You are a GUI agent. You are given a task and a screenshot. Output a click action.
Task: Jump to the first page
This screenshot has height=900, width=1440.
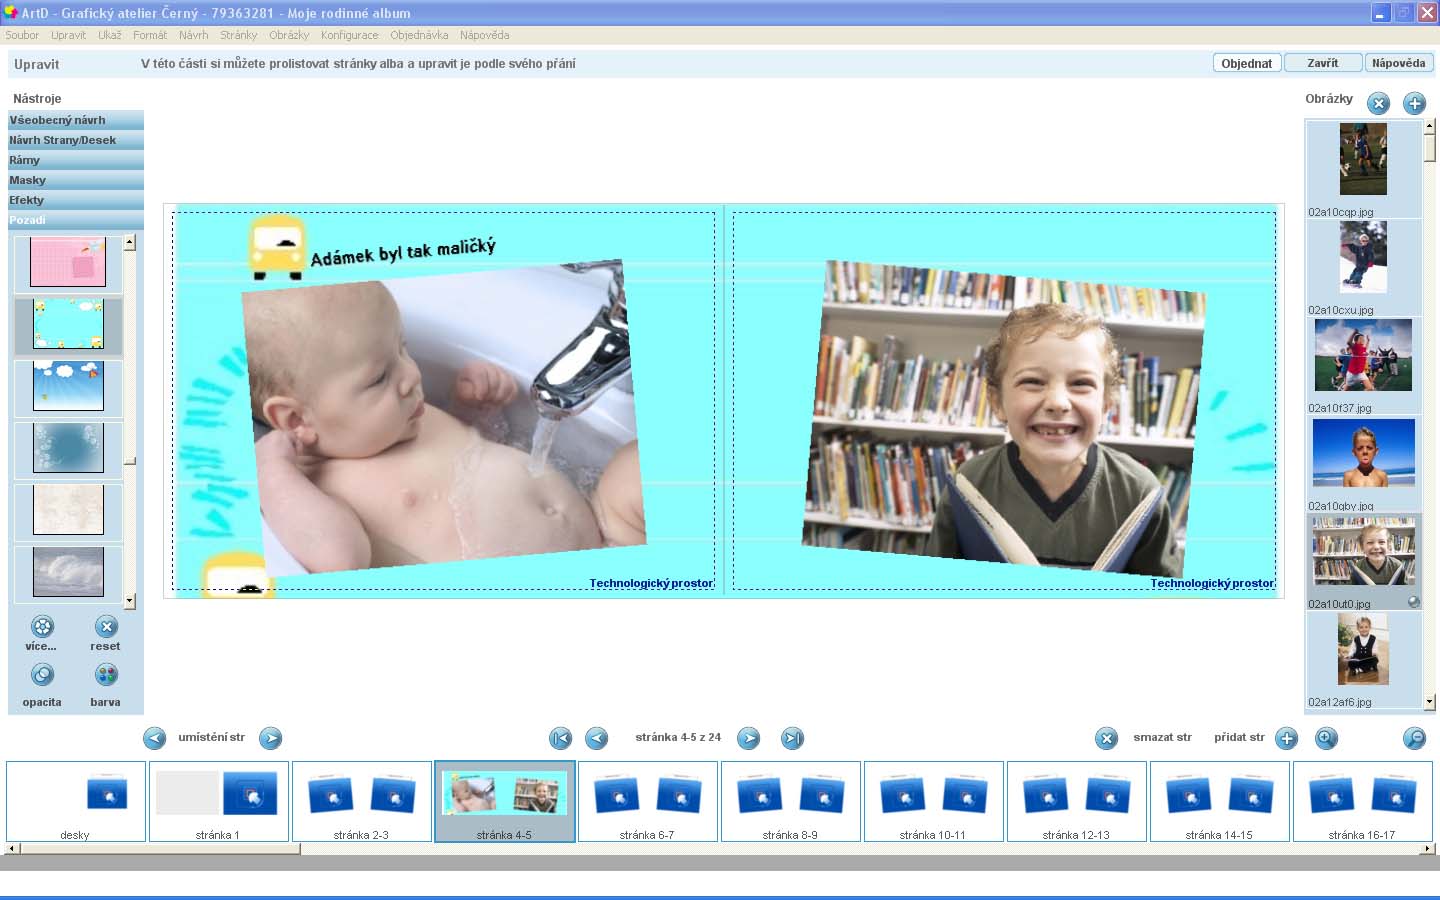(x=560, y=739)
